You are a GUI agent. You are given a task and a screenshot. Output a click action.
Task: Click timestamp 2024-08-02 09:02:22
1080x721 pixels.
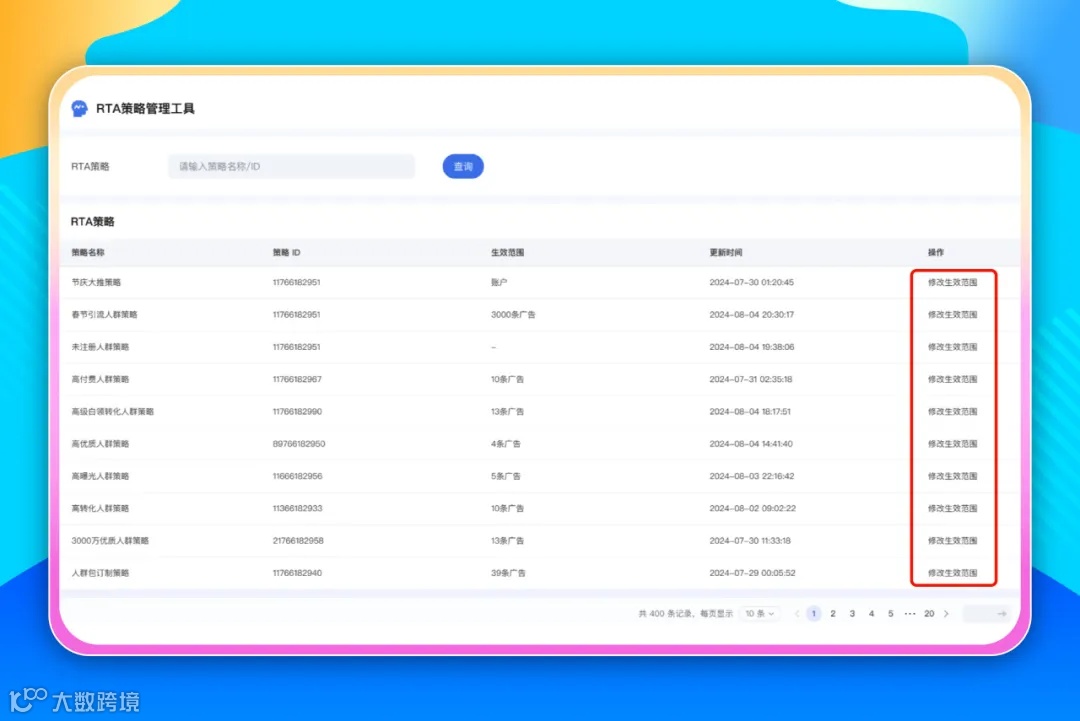point(752,508)
